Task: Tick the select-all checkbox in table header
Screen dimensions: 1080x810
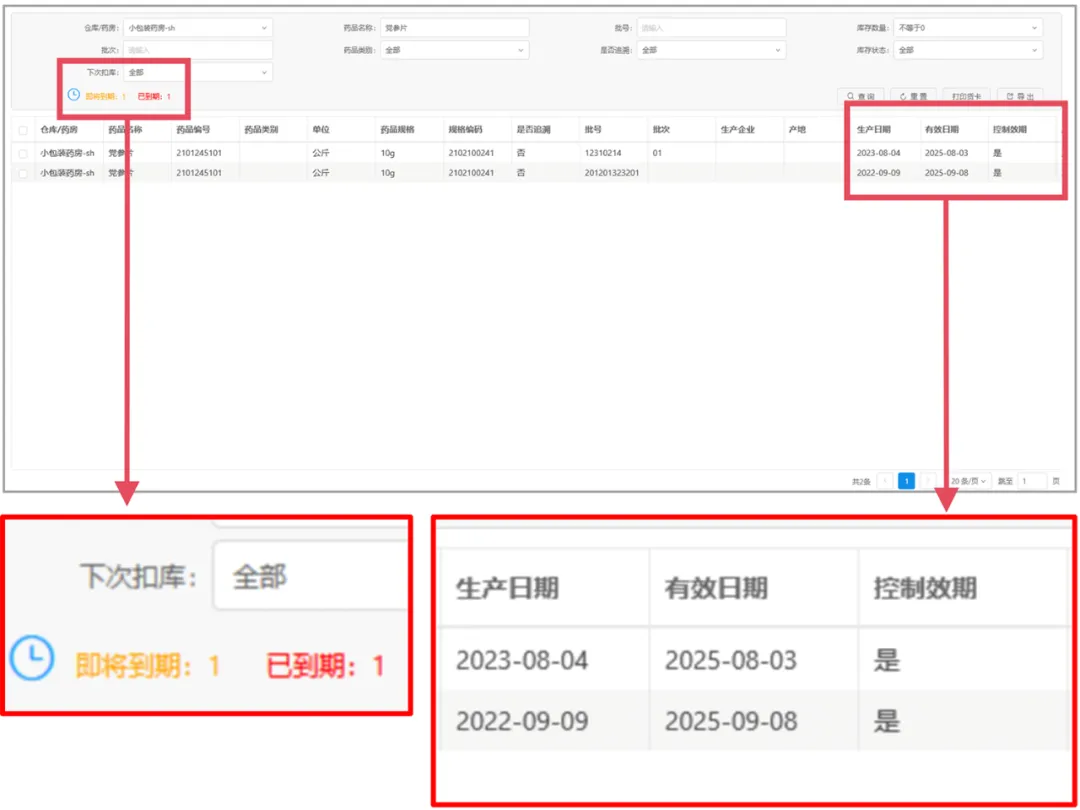Action: click(x=23, y=130)
